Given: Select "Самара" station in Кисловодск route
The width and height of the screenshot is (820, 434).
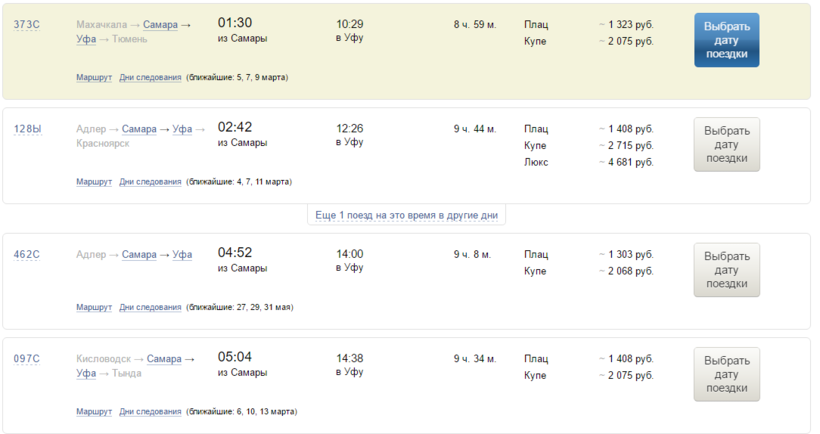Looking at the screenshot, I should (164, 359).
